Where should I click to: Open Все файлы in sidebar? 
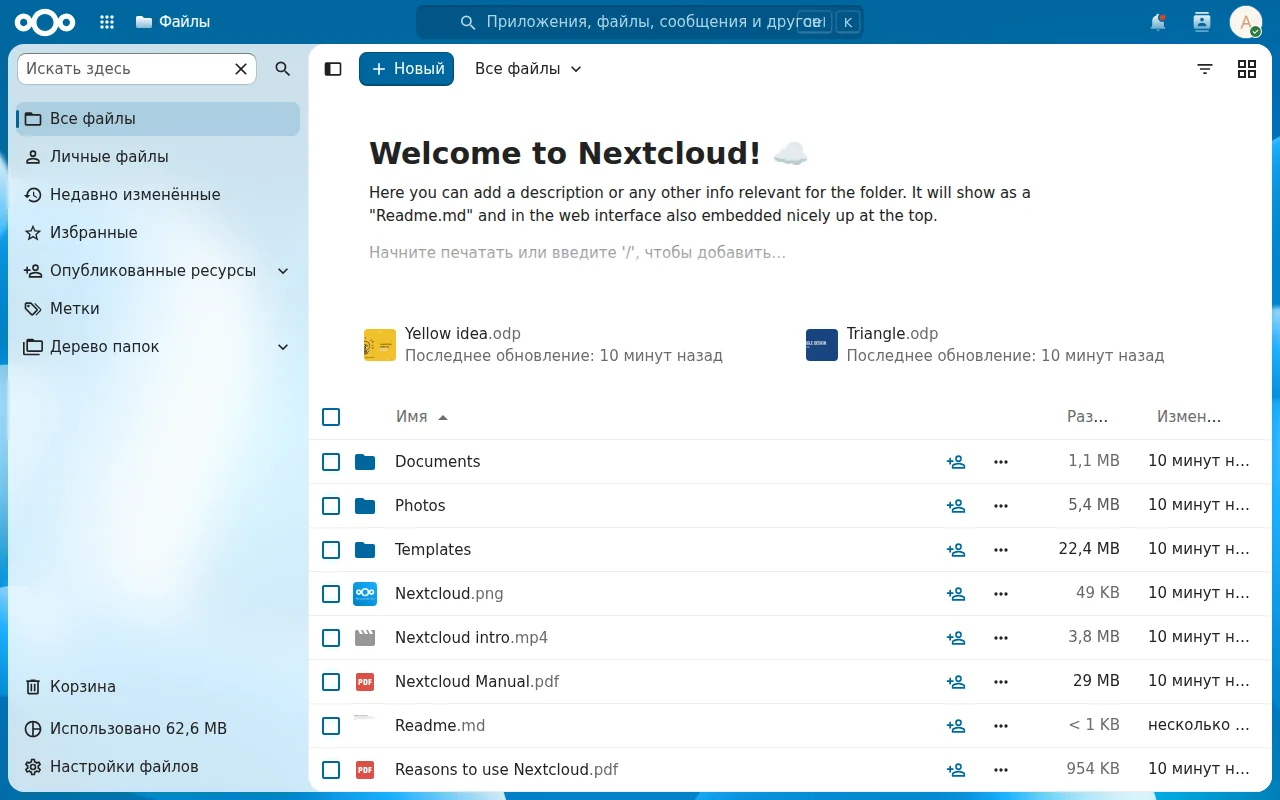point(158,119)
